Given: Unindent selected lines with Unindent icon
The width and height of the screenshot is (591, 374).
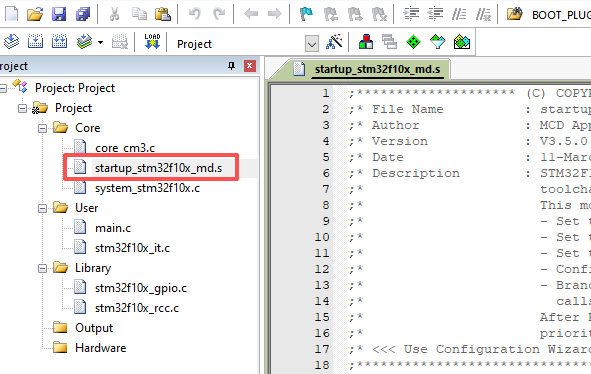Looking at the screenshot, I should 435,14.
